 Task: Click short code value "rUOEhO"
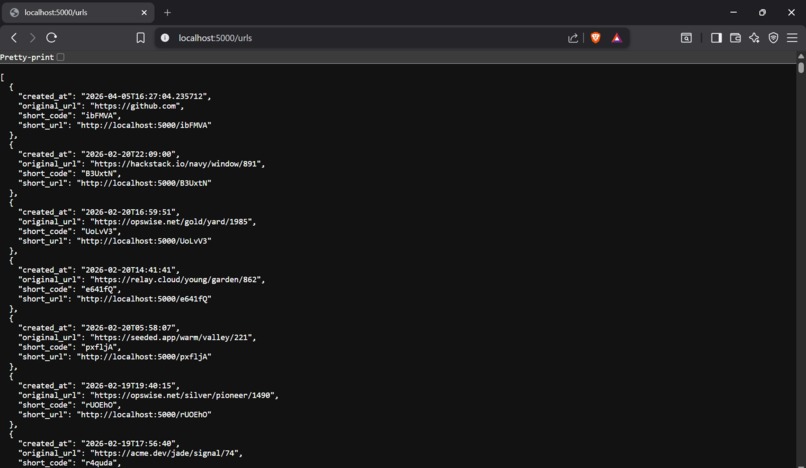[x=99, y=405]
